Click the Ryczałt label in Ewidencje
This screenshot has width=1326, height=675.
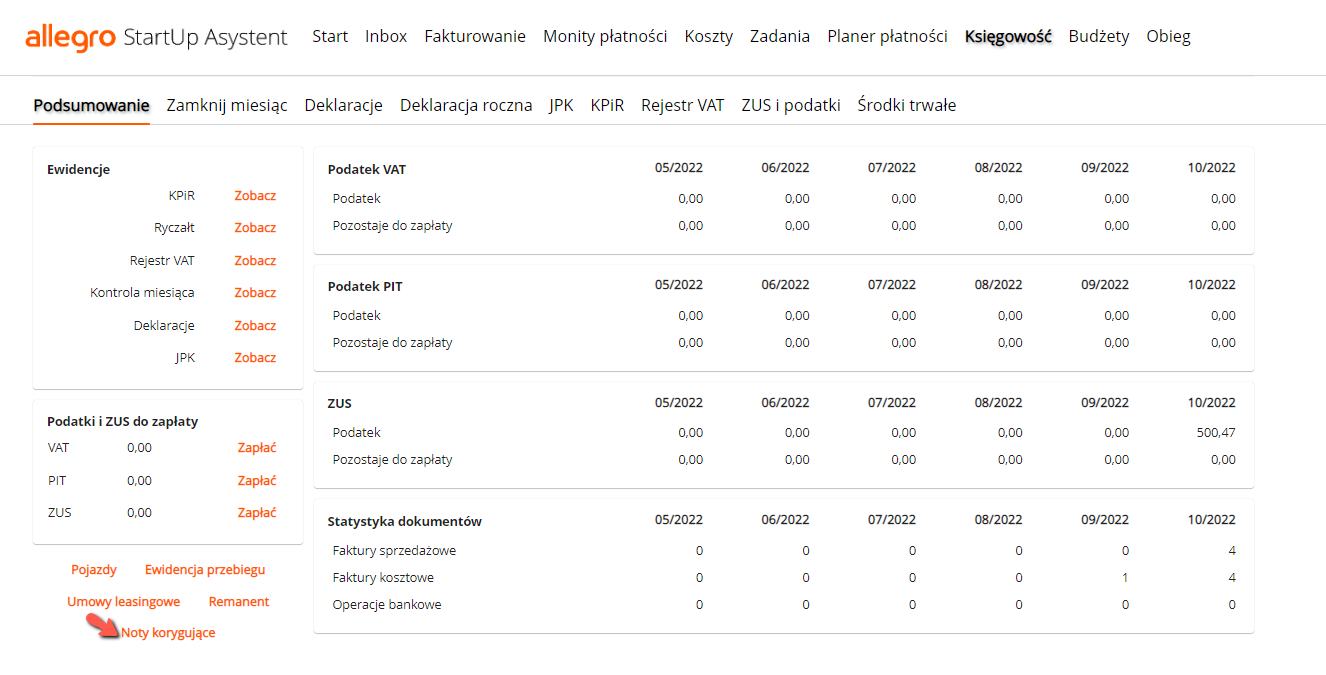tap(174, 227)
